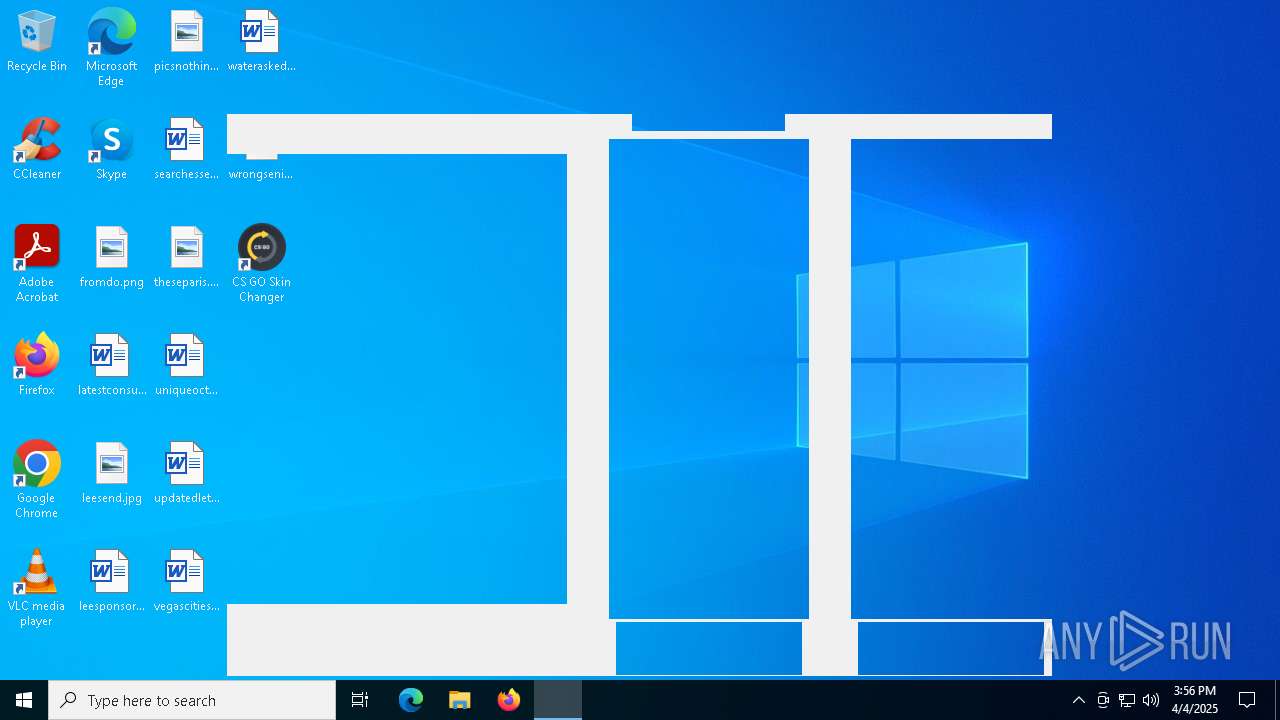Launch the CS GO Skin Changer shortcut
Screen dimensions: 1280x720
pos(261,264)
